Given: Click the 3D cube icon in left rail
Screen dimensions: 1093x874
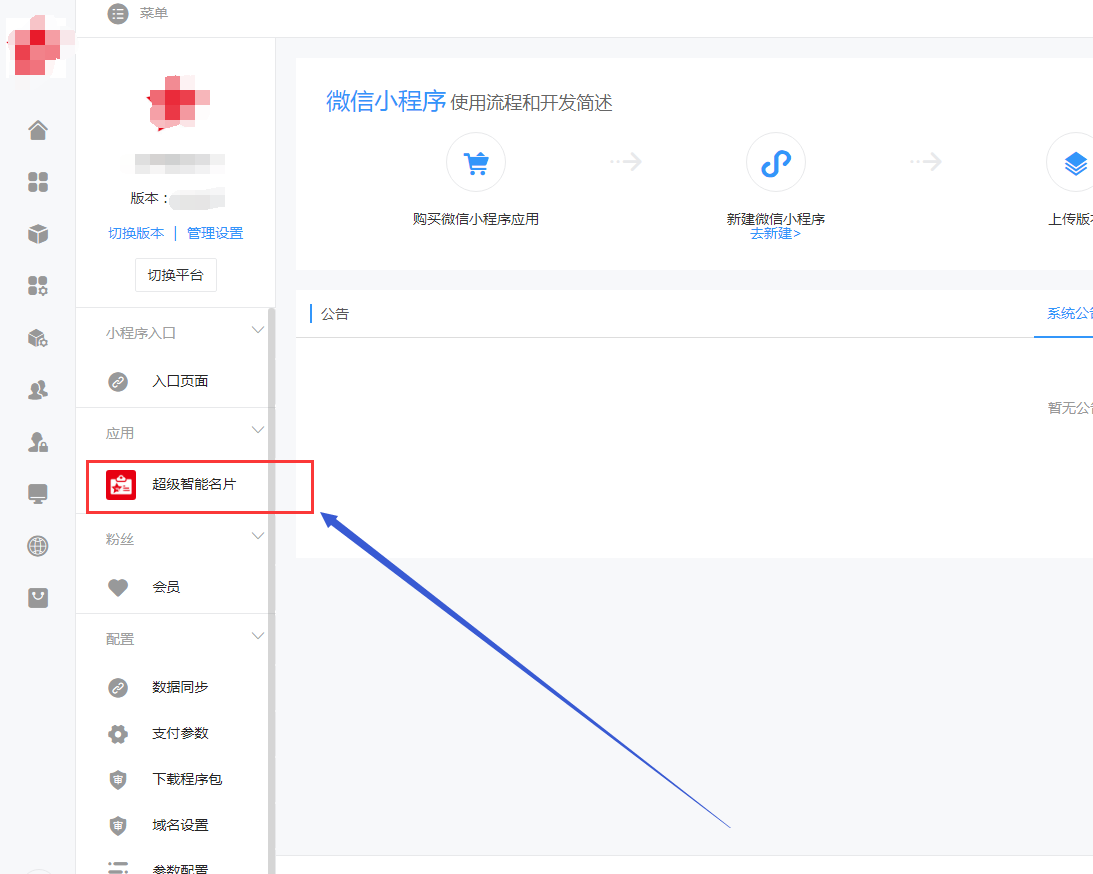Looking at the screenshot, I should [x=38, y=234].
